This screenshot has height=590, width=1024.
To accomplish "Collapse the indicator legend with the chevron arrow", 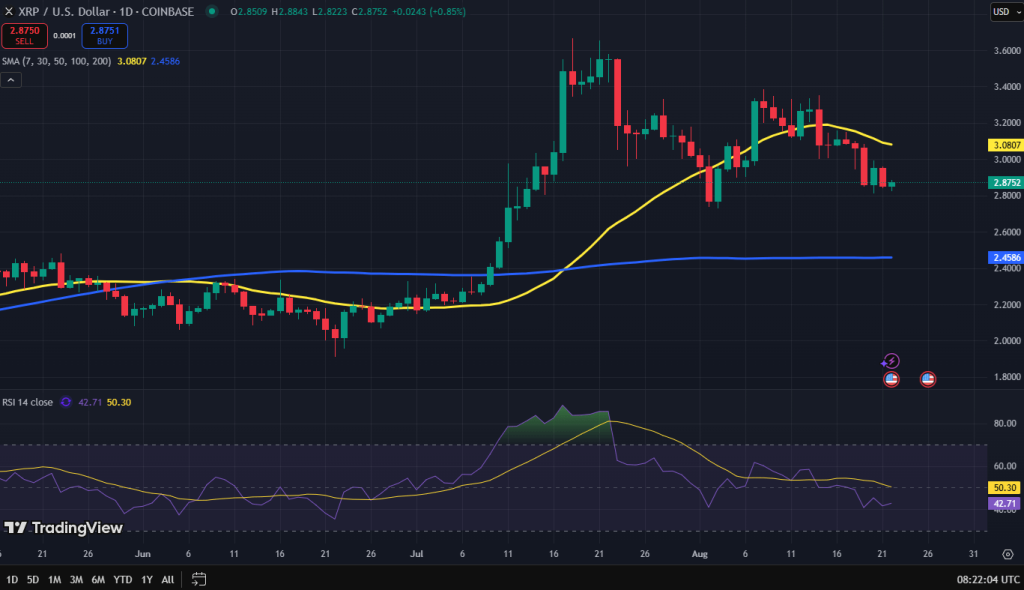I will point(11,79).
